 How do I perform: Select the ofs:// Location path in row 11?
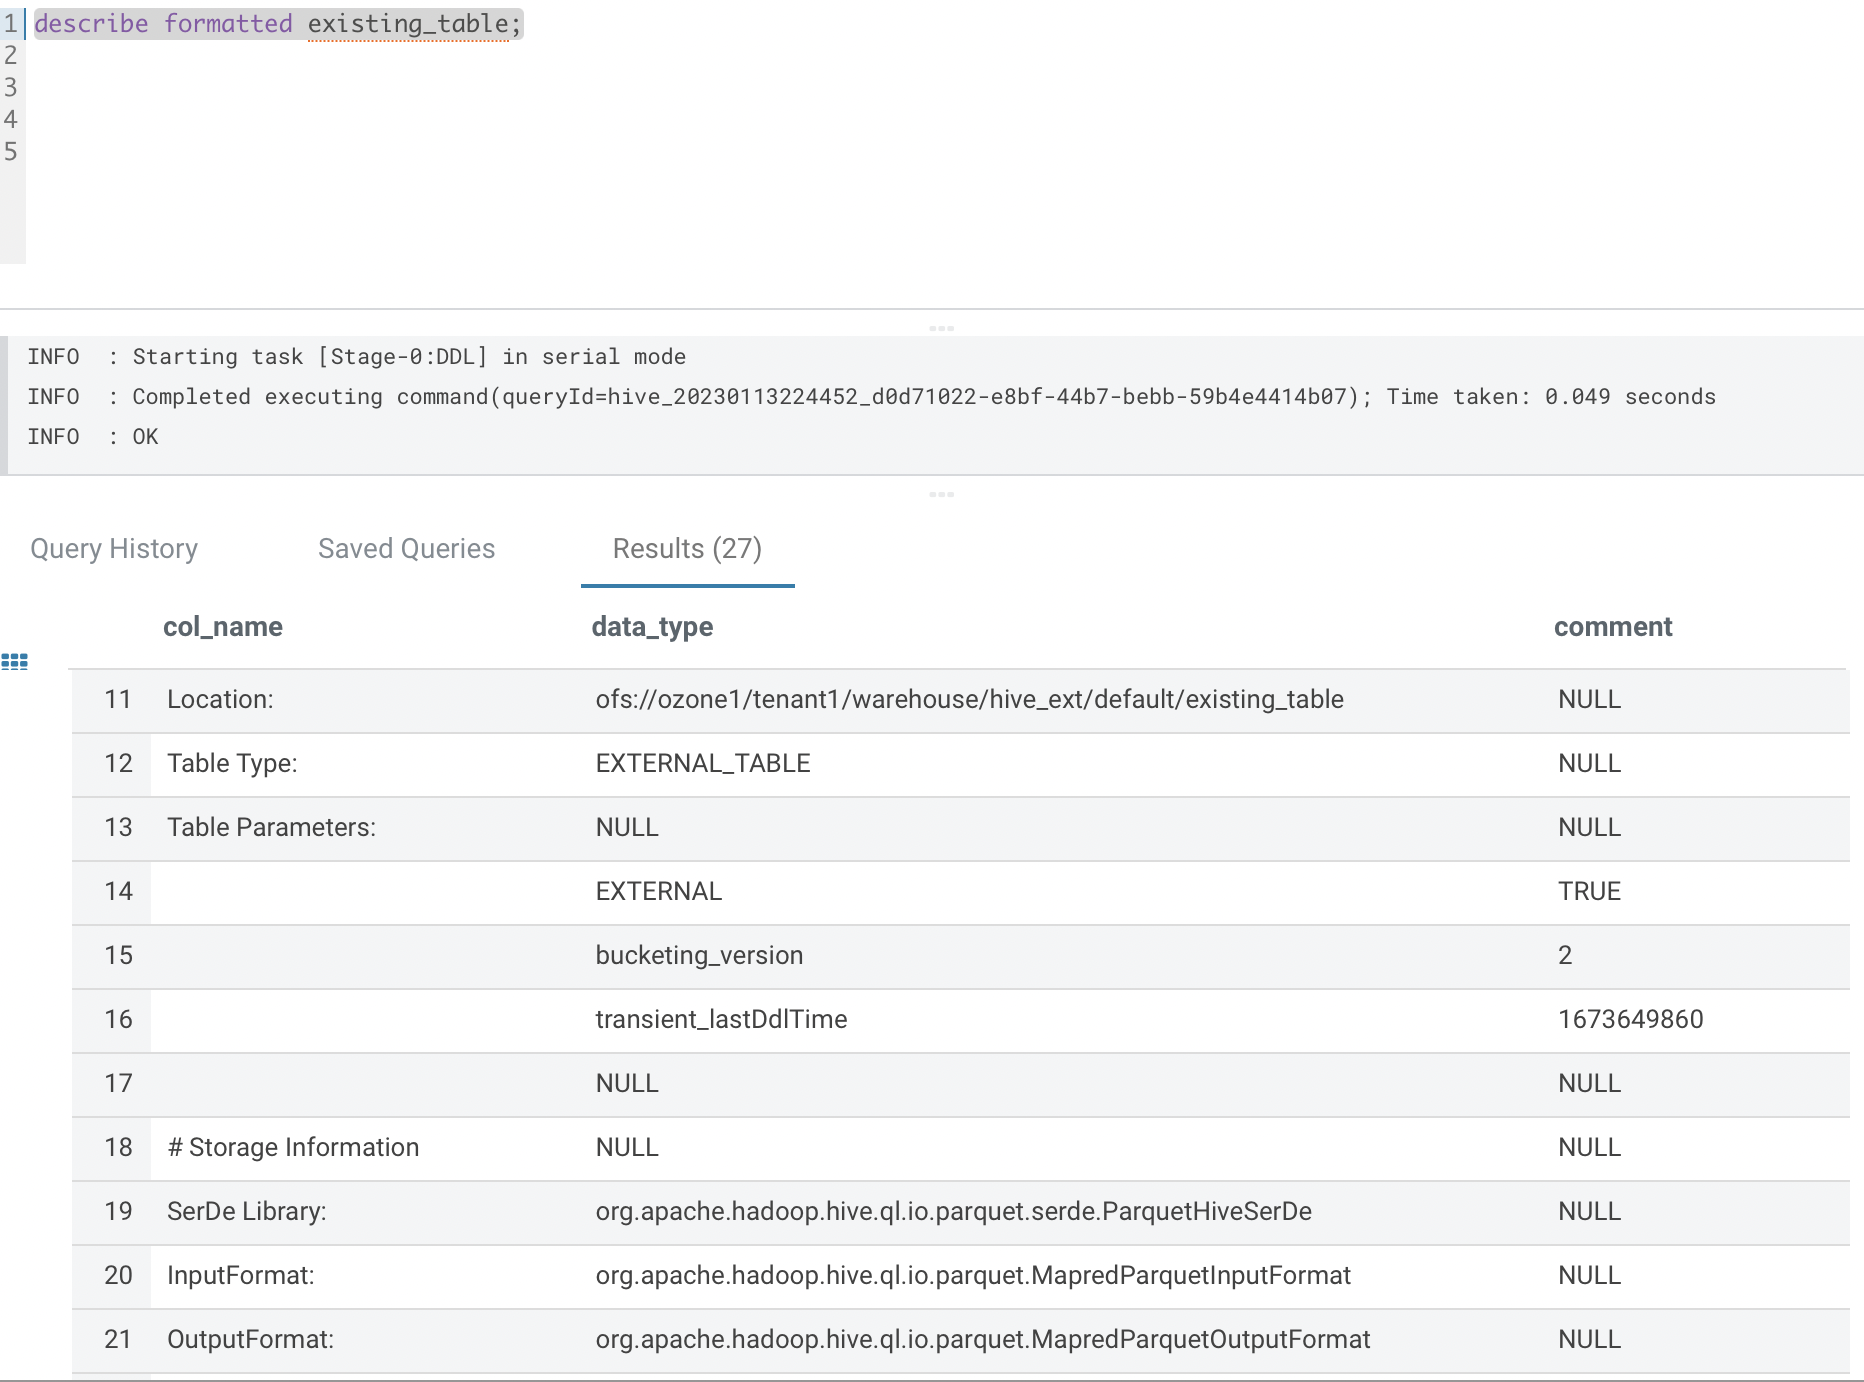(968, 699)
